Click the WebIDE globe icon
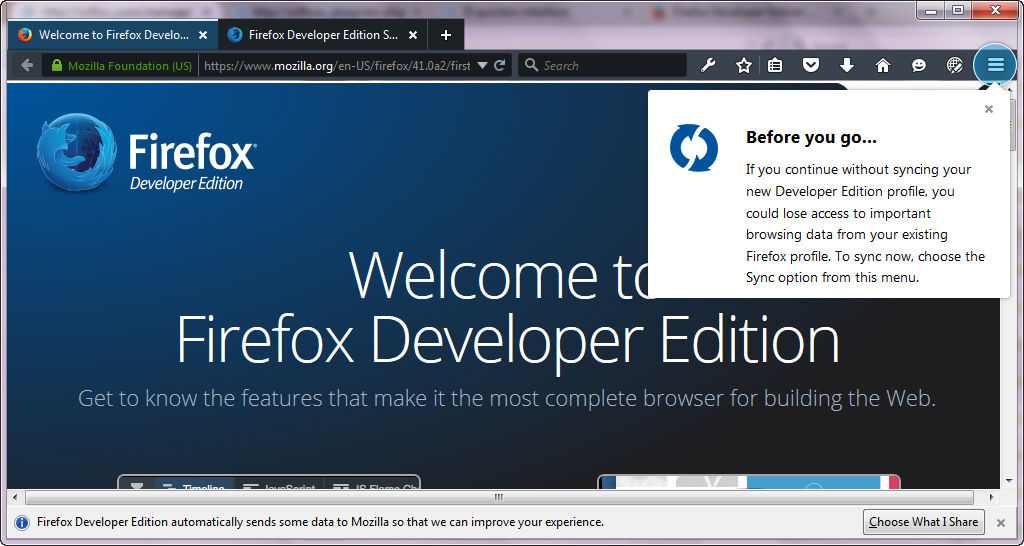The height and width of the screenshot is (546, 1024). click(x=955, y=65)
